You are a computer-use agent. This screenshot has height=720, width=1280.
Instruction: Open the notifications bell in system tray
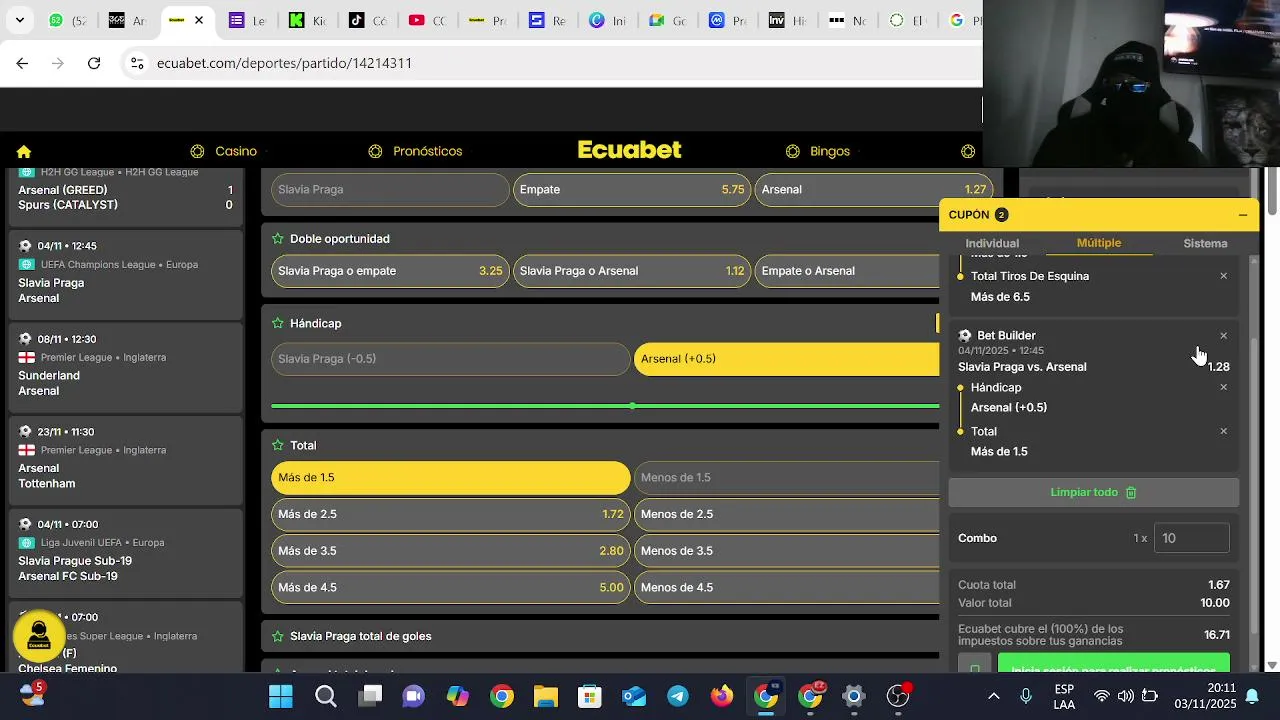coord(1252,696)
